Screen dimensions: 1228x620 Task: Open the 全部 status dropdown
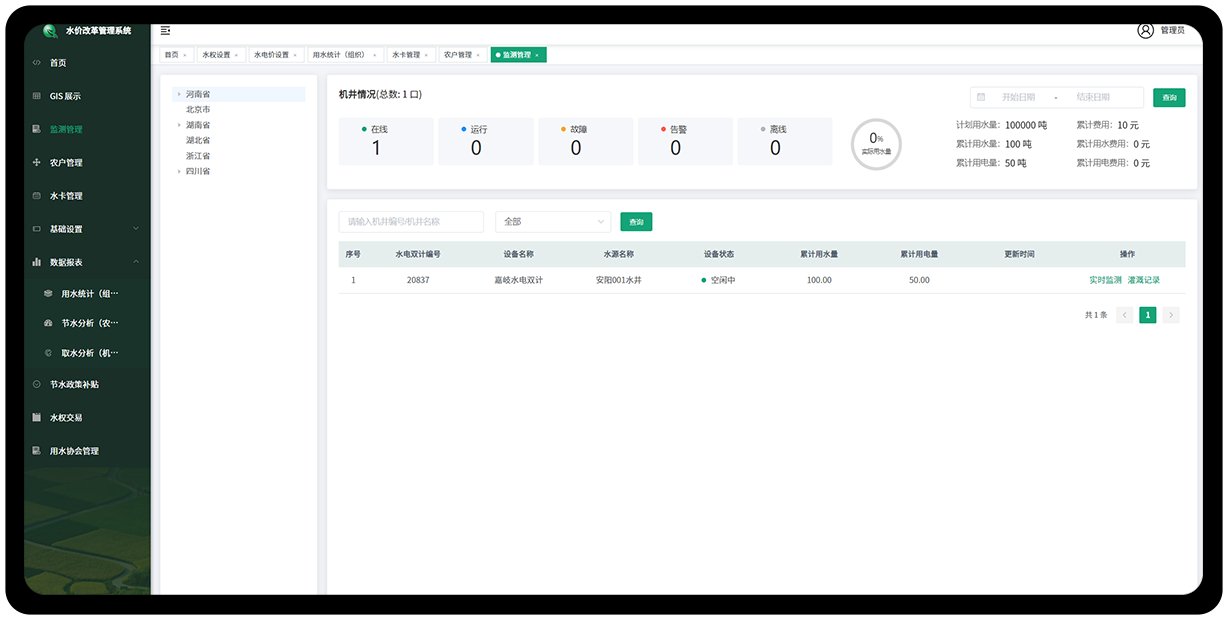(x=552, y=222)
